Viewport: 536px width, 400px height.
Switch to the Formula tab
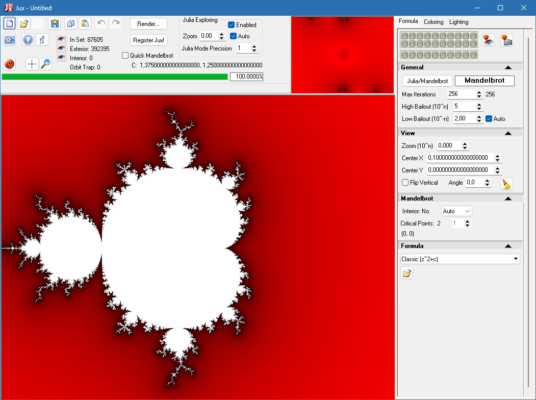[x=408, y=21]
